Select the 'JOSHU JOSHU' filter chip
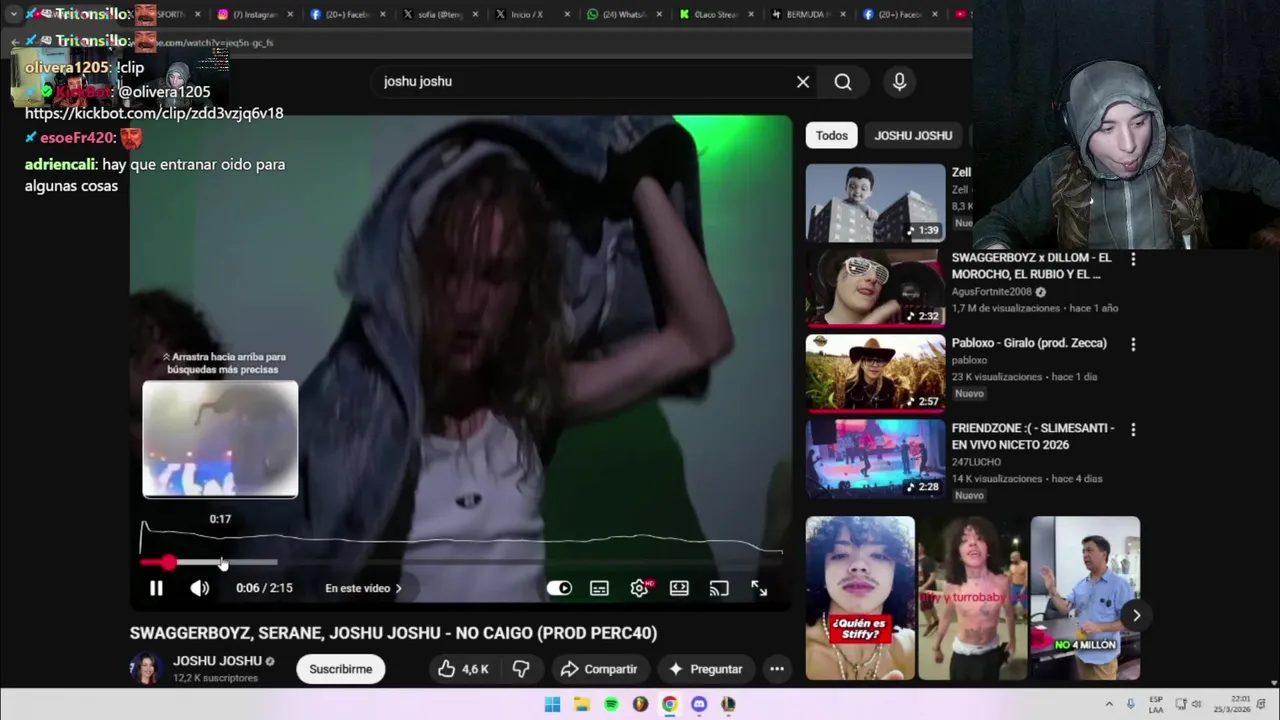 coord(913,135)
